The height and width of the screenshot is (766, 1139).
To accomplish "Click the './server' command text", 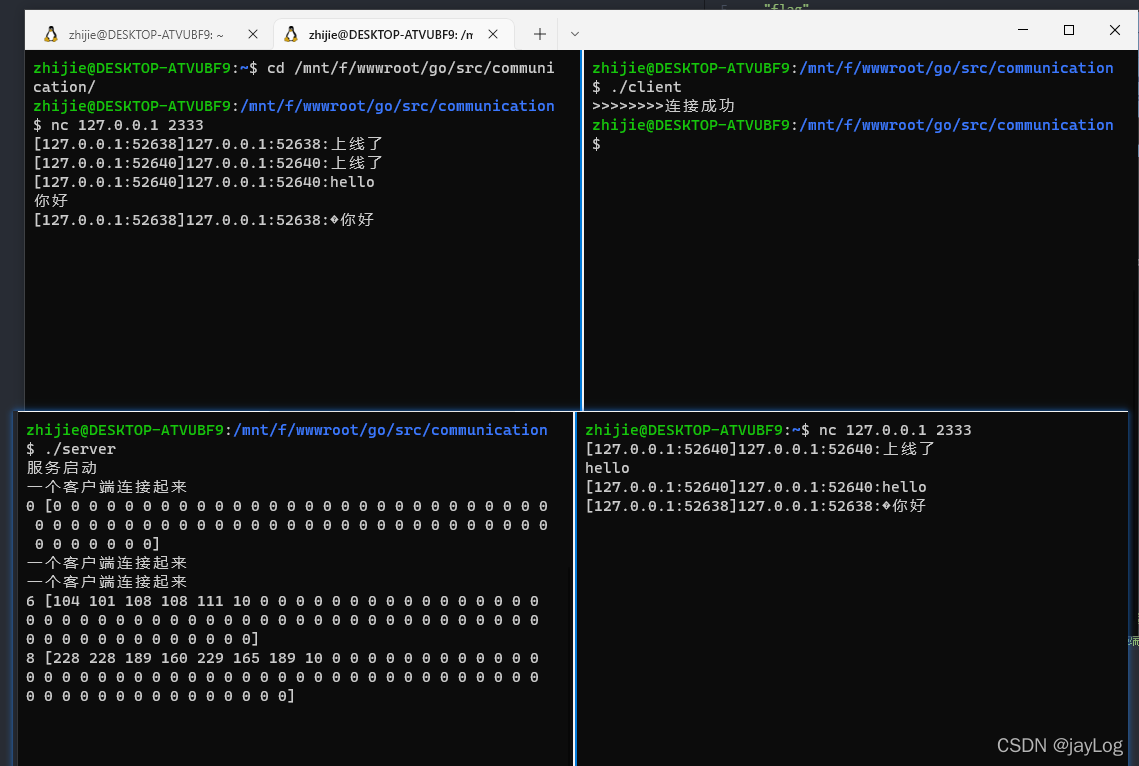I will pyautogui.click(x=80, y=449).
